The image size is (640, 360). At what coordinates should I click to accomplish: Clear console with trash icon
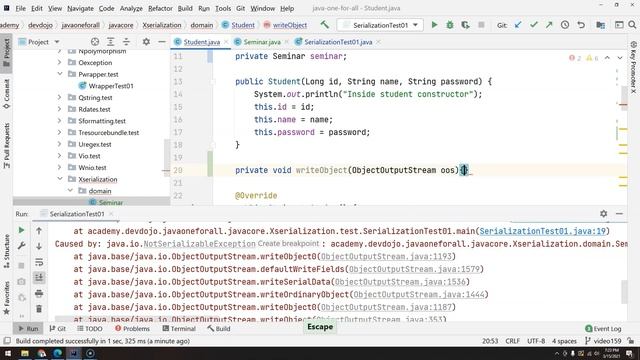pyautogui.click(x=39, y=309)
